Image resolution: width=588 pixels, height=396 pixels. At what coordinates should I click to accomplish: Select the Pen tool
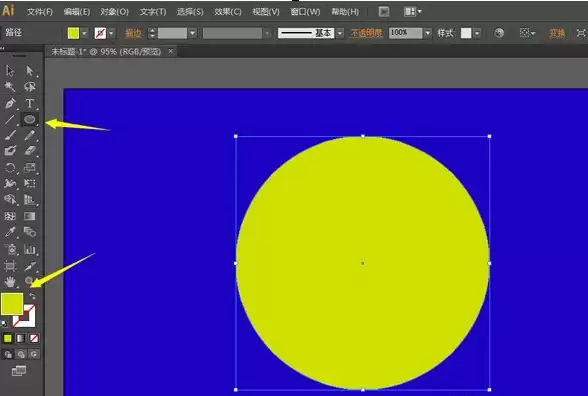[10, 103]
